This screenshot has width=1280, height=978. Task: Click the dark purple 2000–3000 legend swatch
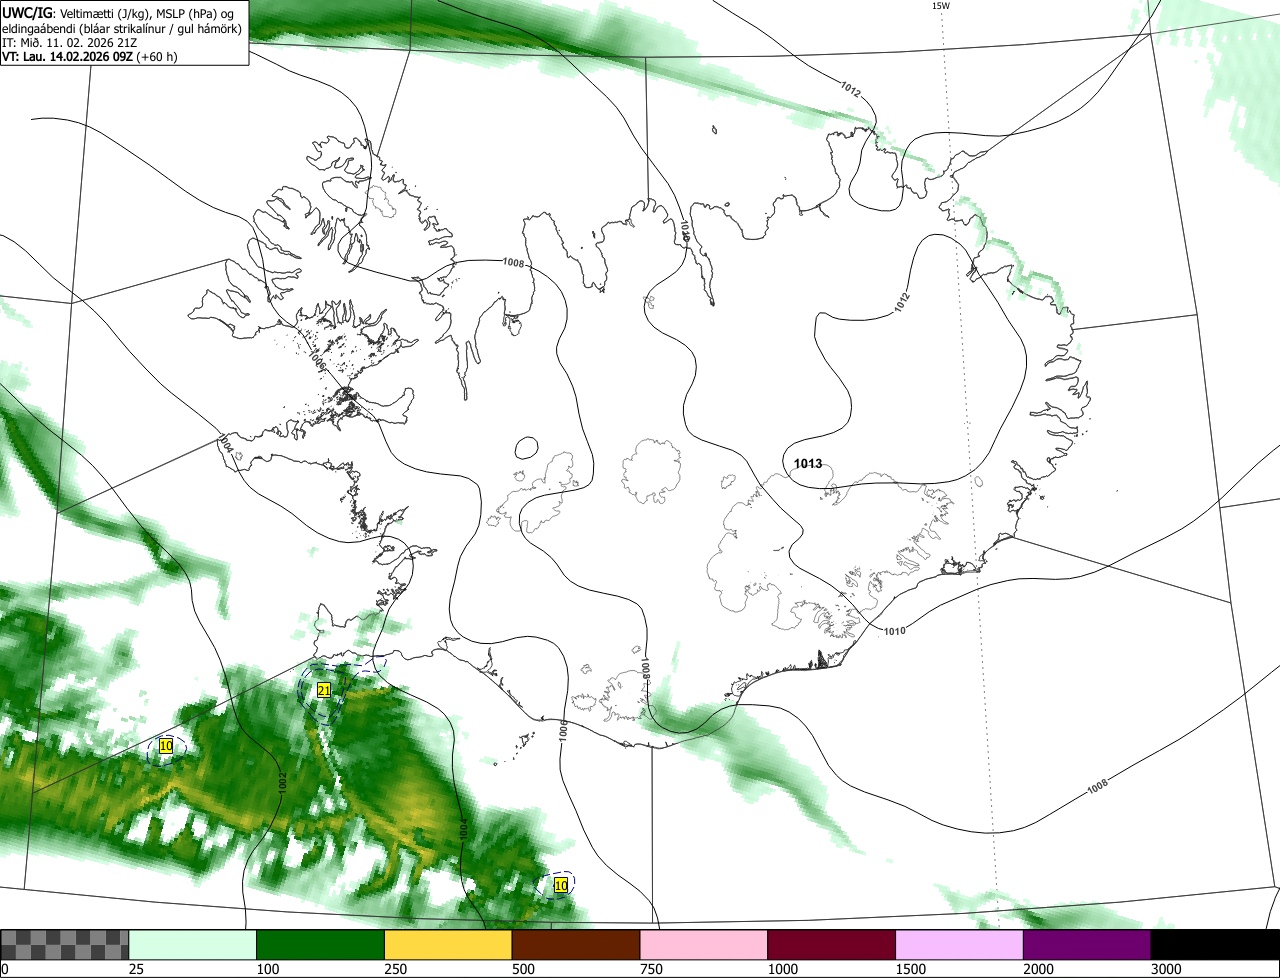(1087, 945)
